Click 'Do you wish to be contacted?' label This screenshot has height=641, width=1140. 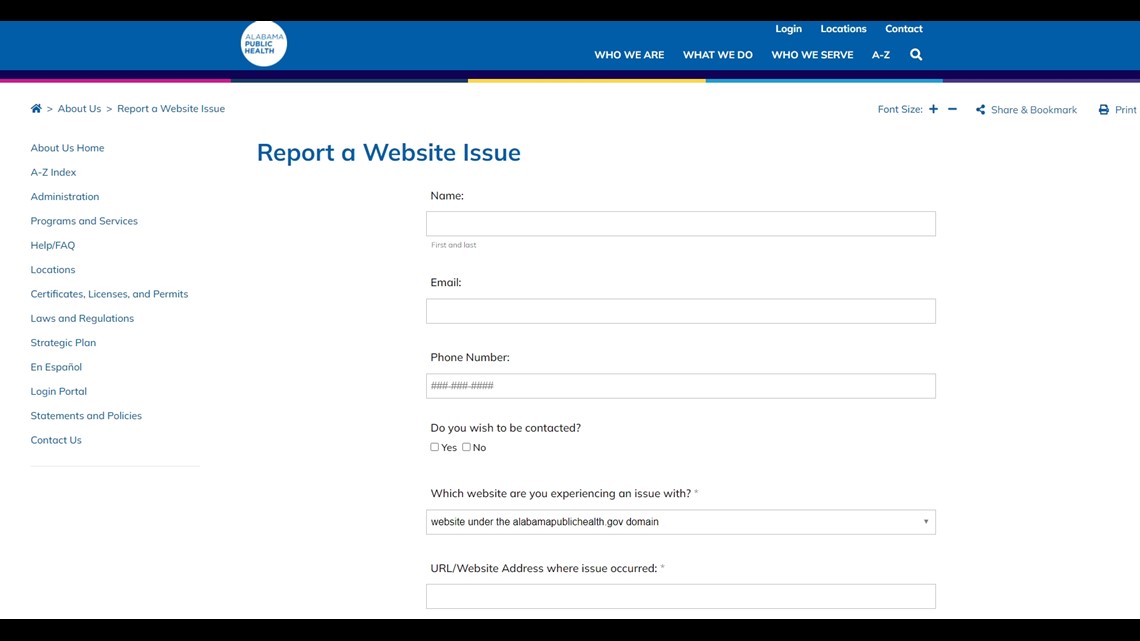[x=505, y=428]
